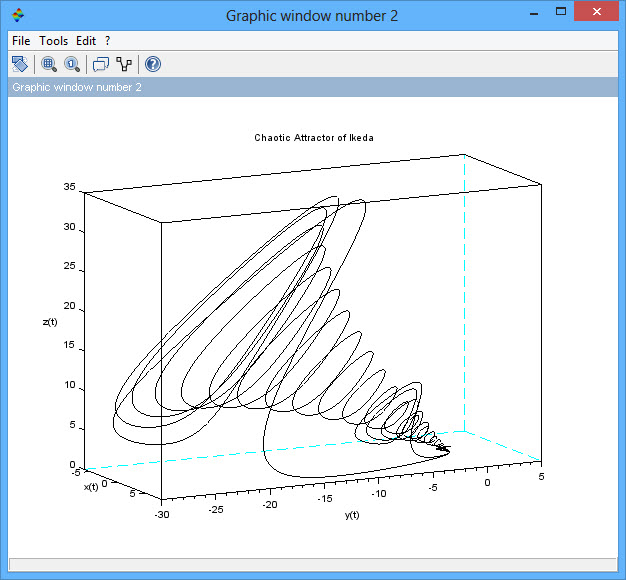626x580 pixels.
Task: Reset view with Original view icon
Action: coord(72,64)
